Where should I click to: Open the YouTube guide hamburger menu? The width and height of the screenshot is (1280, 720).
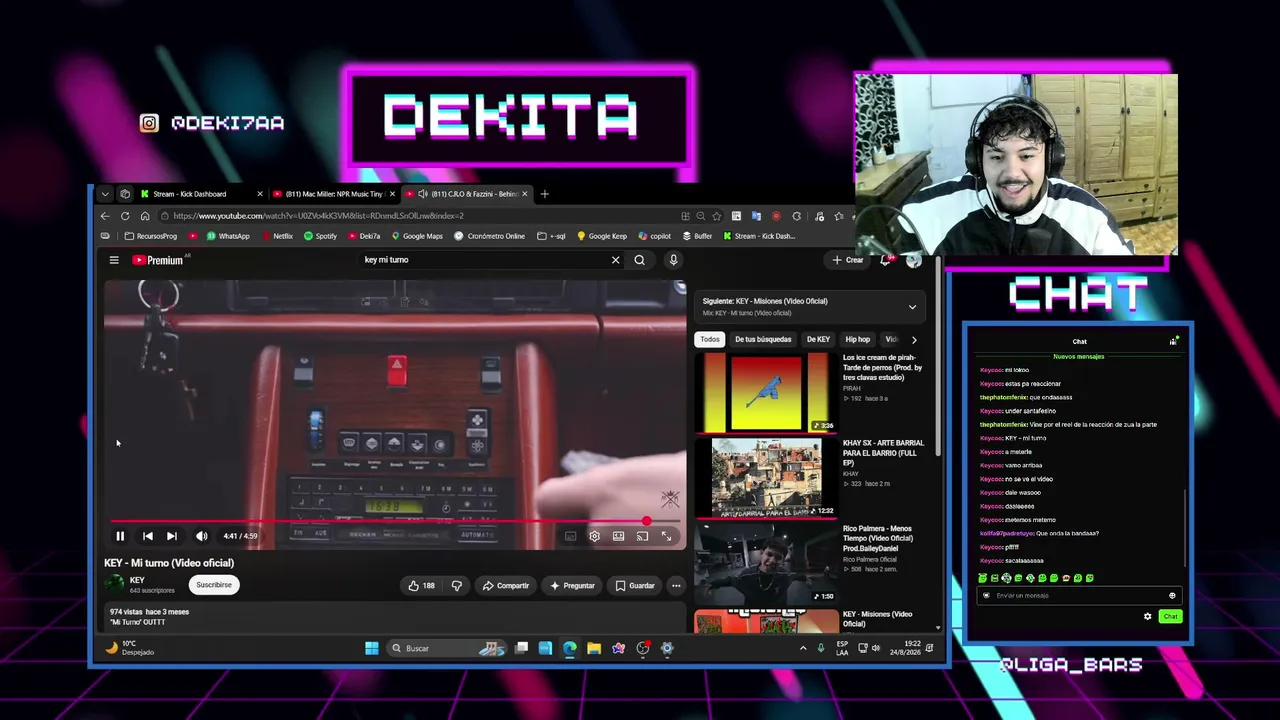tap(114, 260)
